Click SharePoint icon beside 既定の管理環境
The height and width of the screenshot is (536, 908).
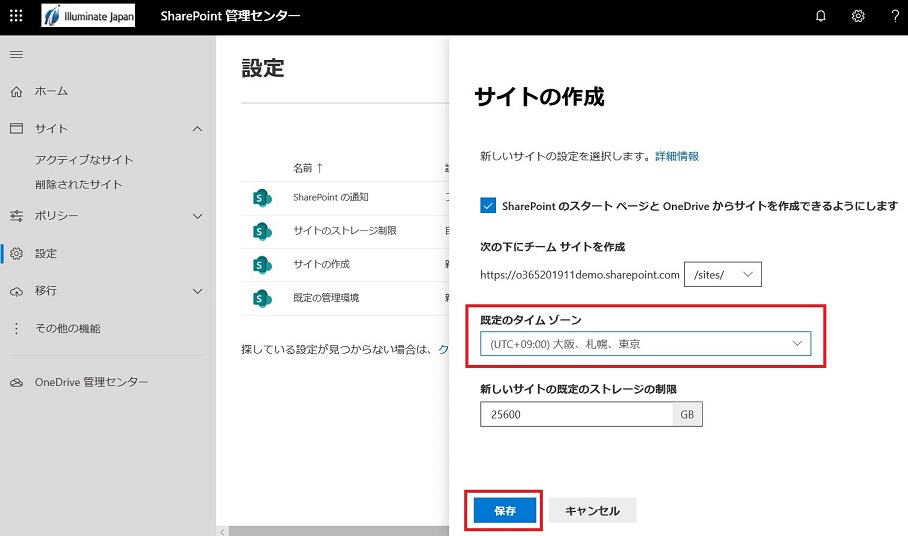262,299
